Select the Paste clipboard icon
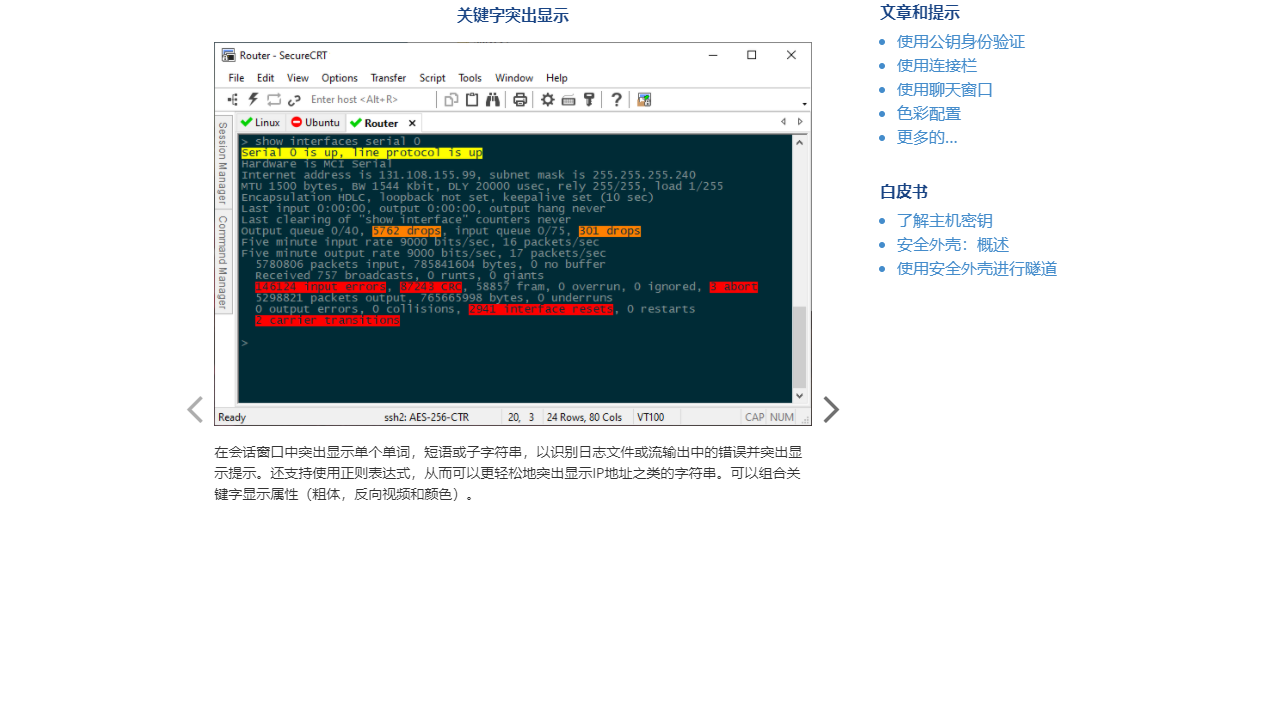Image resolution: width=1280 pixels, height=720 pixels. [x=471, y=99]
